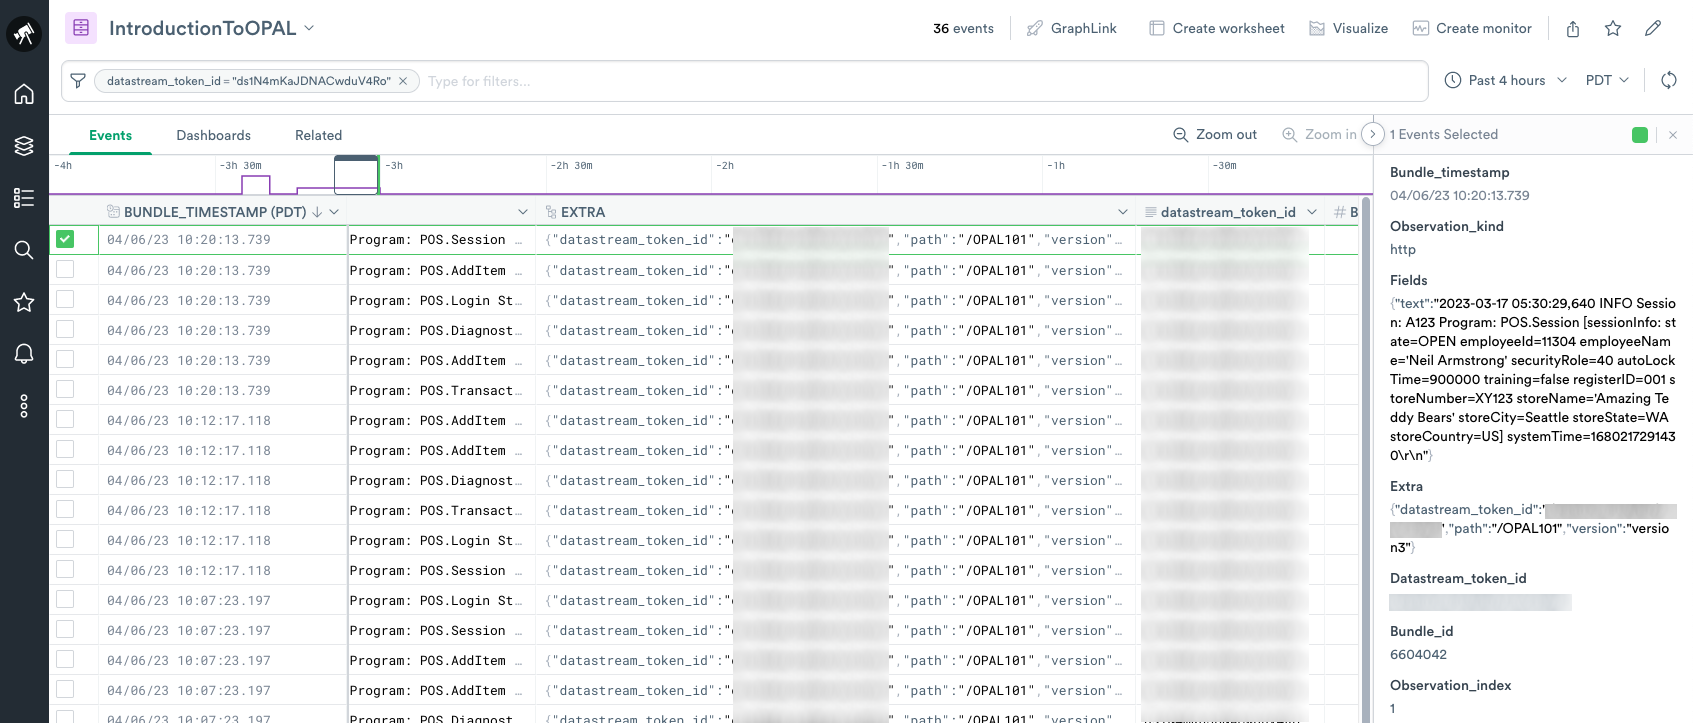Open the Datasets layers icon in sidebar
This screenshot has width=1693, height=723.
pos(24,146)
